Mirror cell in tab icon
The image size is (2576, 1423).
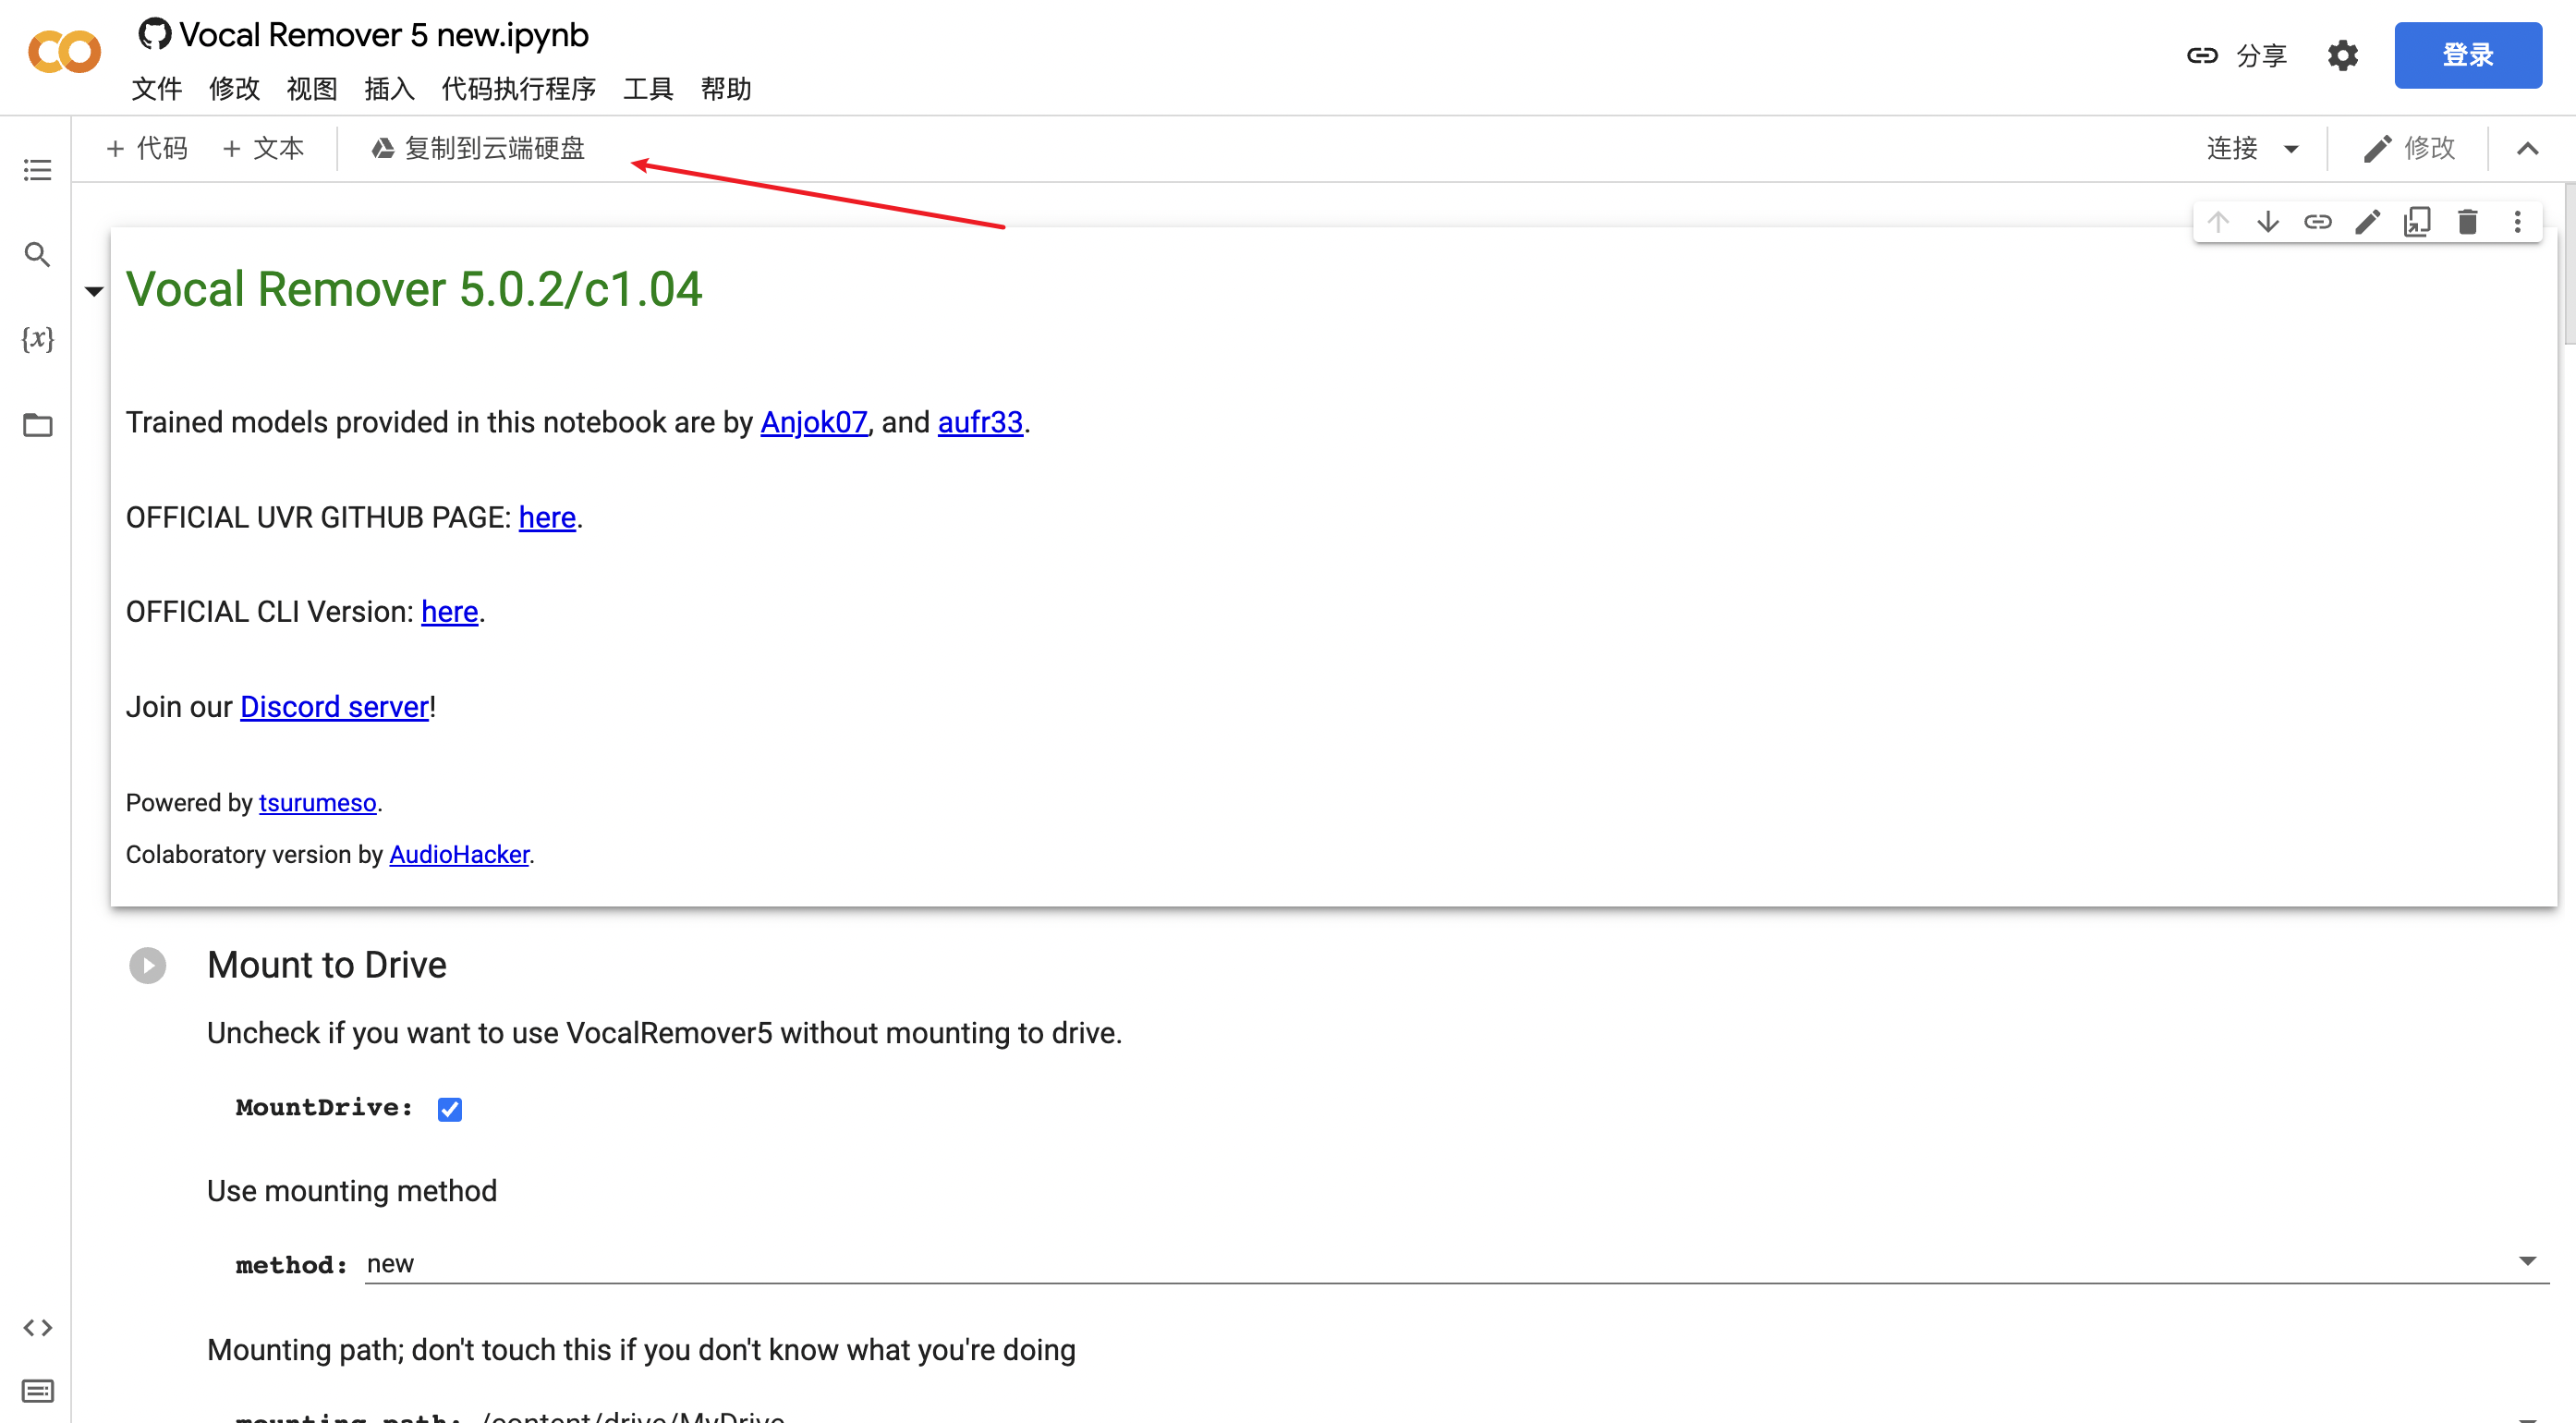tap(2417, 222)
